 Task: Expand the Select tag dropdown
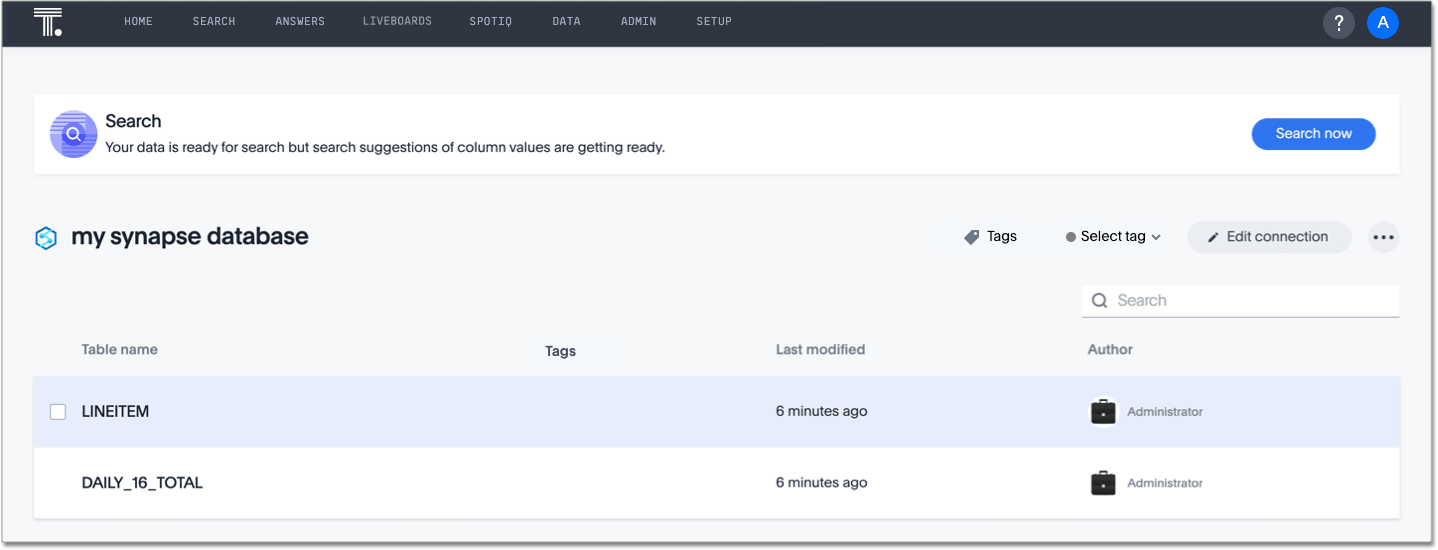(1113, 237)
